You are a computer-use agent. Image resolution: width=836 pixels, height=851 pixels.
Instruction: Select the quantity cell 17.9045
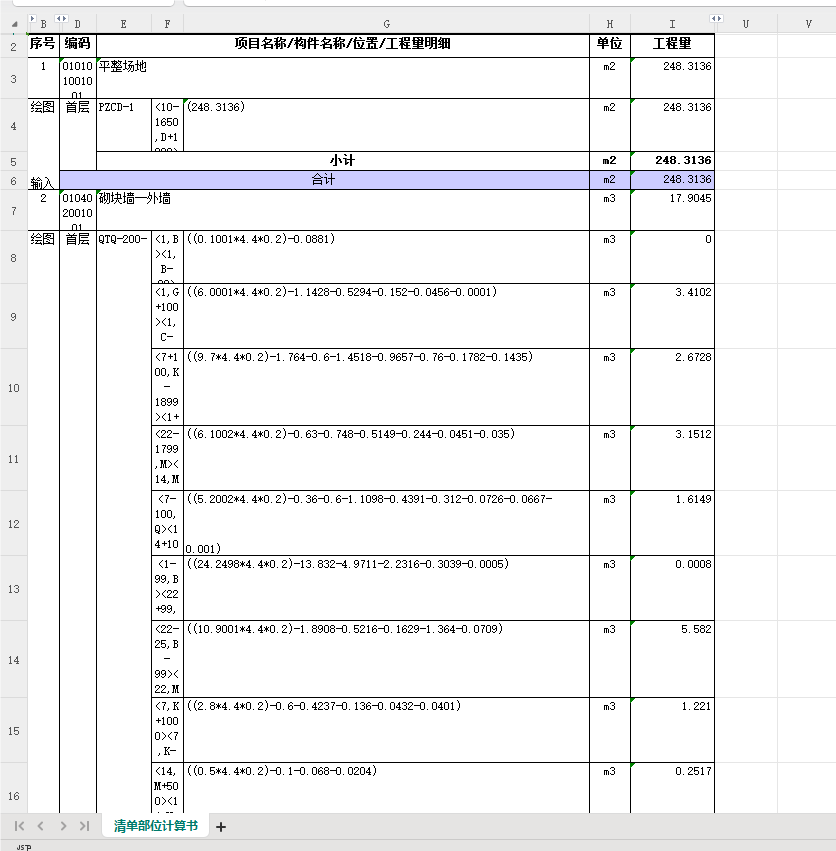click(672, 210)
